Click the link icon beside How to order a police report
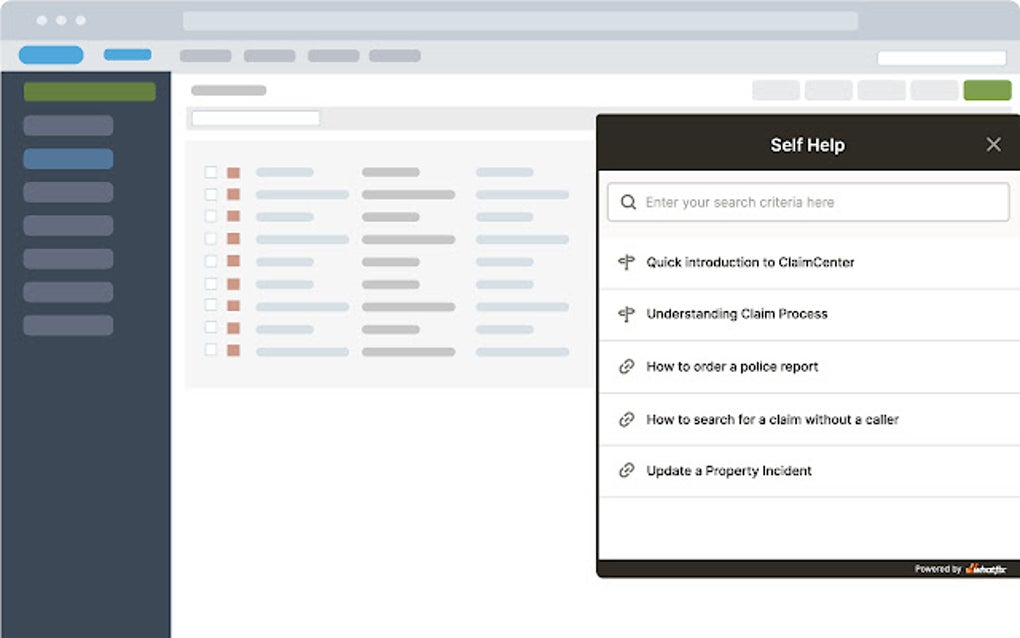The width and height of the screenshot is (1020, 638). coord(627,366)
